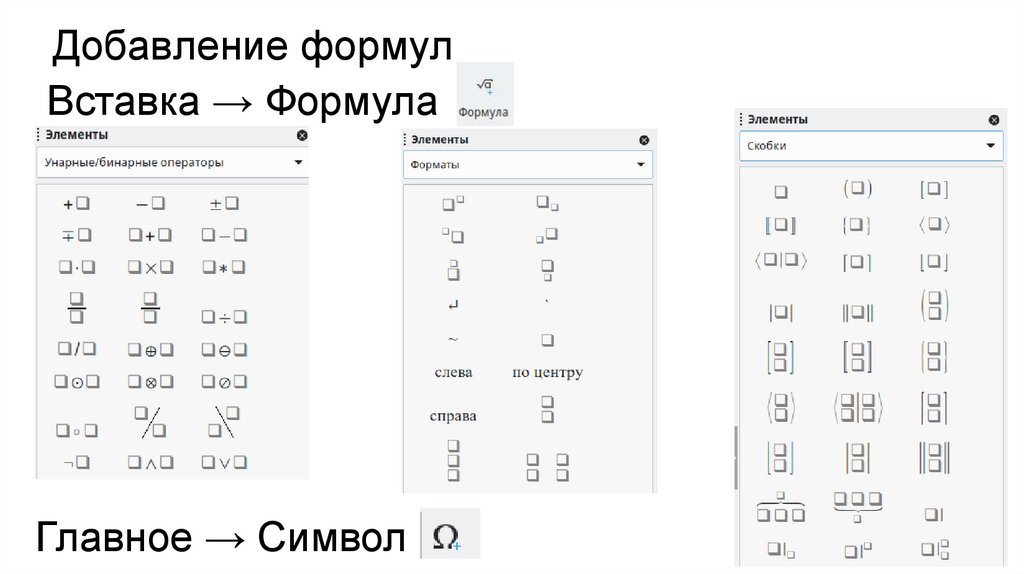This screenshot has width=1024, height=574.
Task: Close the Форматы elements panel
Action: coord(644,141)
